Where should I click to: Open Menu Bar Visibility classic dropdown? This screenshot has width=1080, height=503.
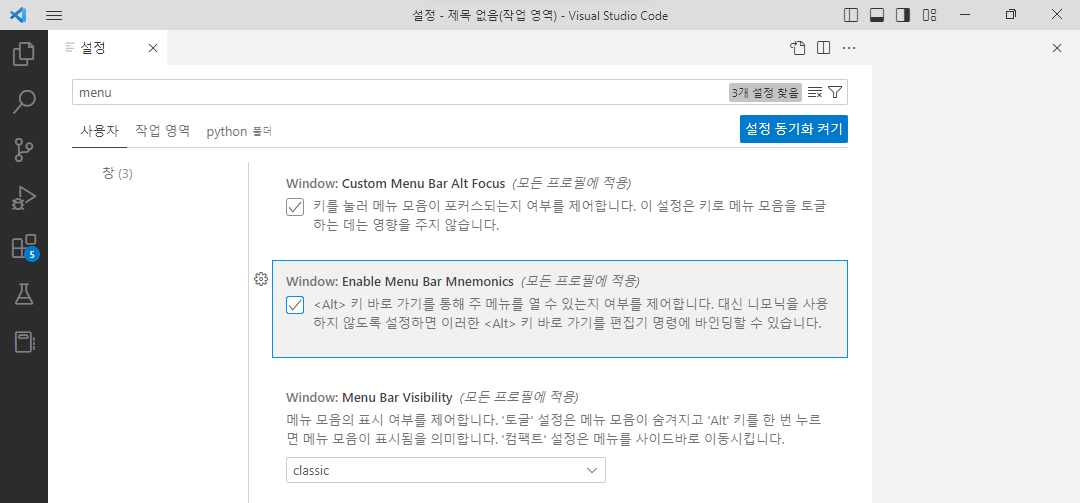[446, 471]
